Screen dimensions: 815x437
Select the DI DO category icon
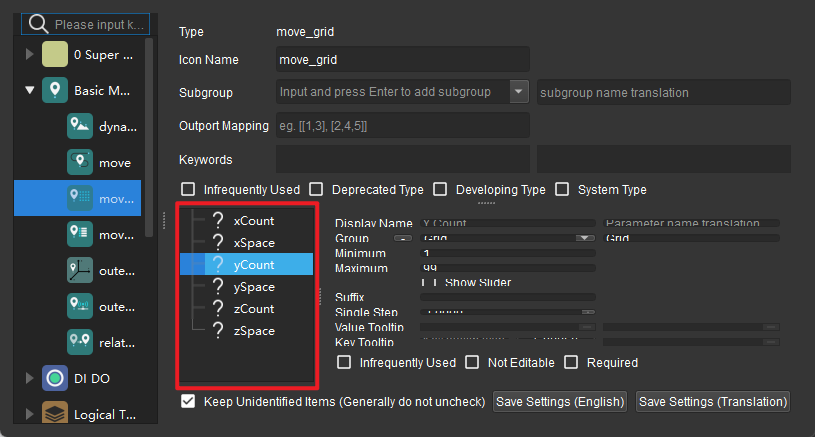pos(55,377)
